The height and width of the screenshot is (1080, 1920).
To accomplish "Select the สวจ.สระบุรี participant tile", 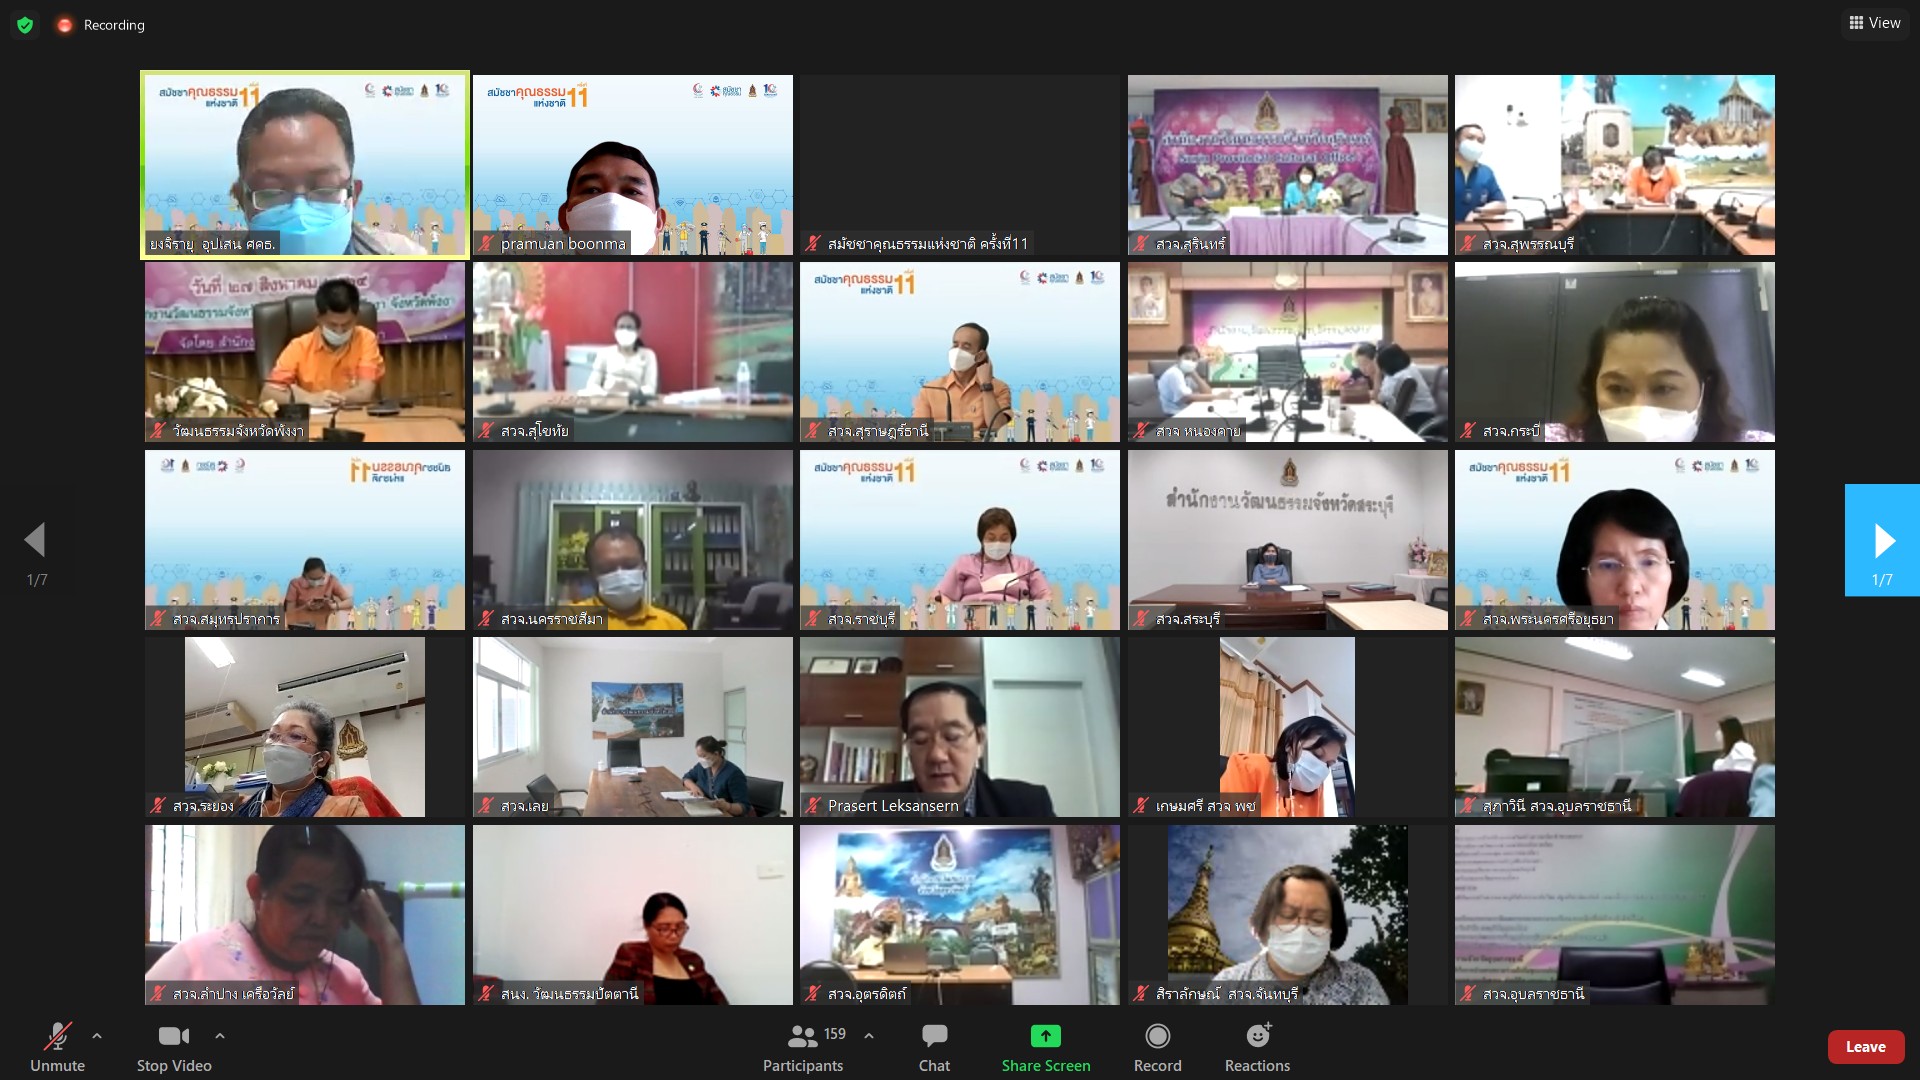I will (1287, 540).
